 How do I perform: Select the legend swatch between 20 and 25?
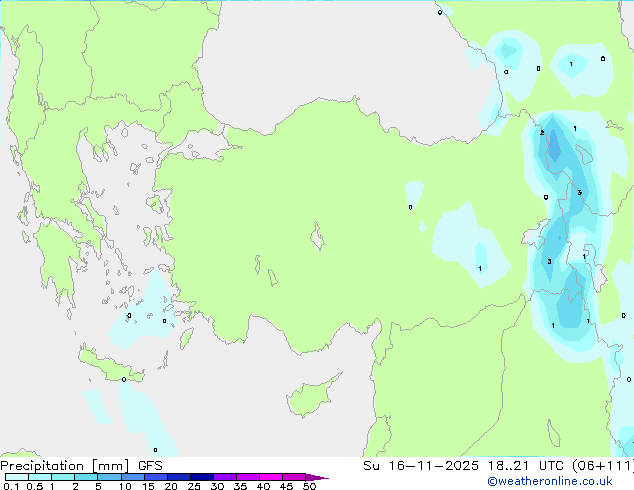click(x=179, y=477)
